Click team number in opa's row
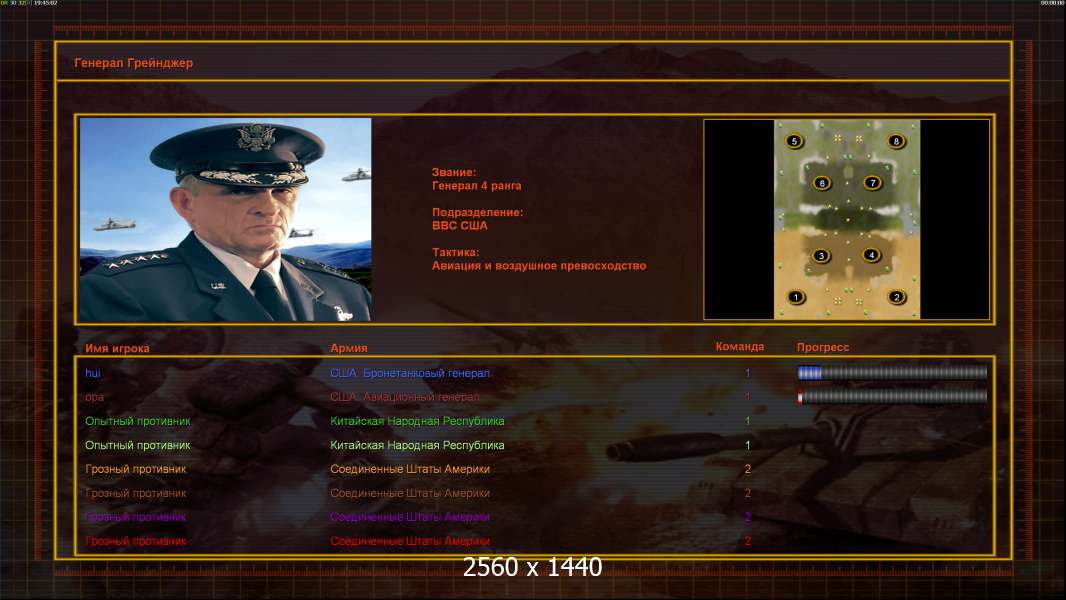 [748, 397]
